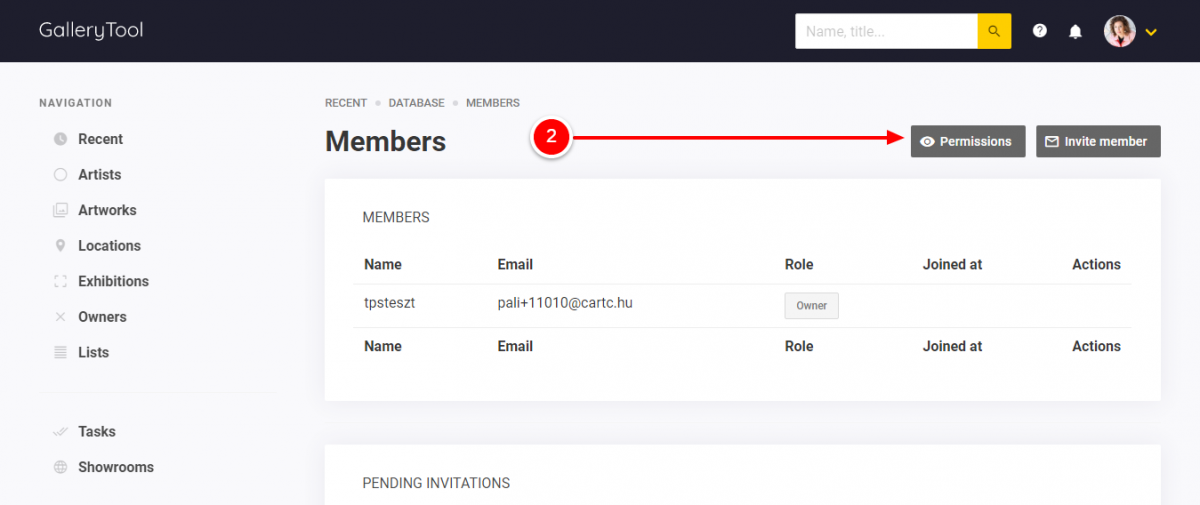Click the top Joined at column header
This screenshot has width=1200, height=505.
pos(952,265)
